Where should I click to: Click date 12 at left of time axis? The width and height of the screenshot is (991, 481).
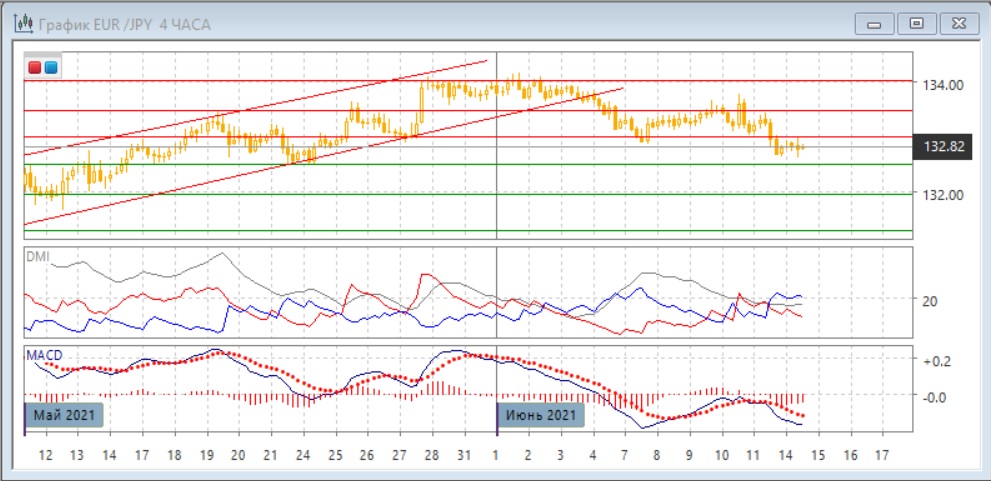[x=45, y=454]
